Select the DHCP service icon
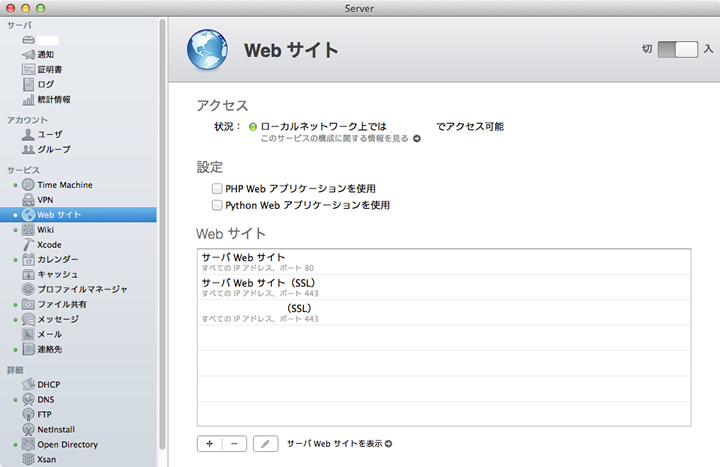Viewport: 720px width, 467px height. [x=28, y=384]
